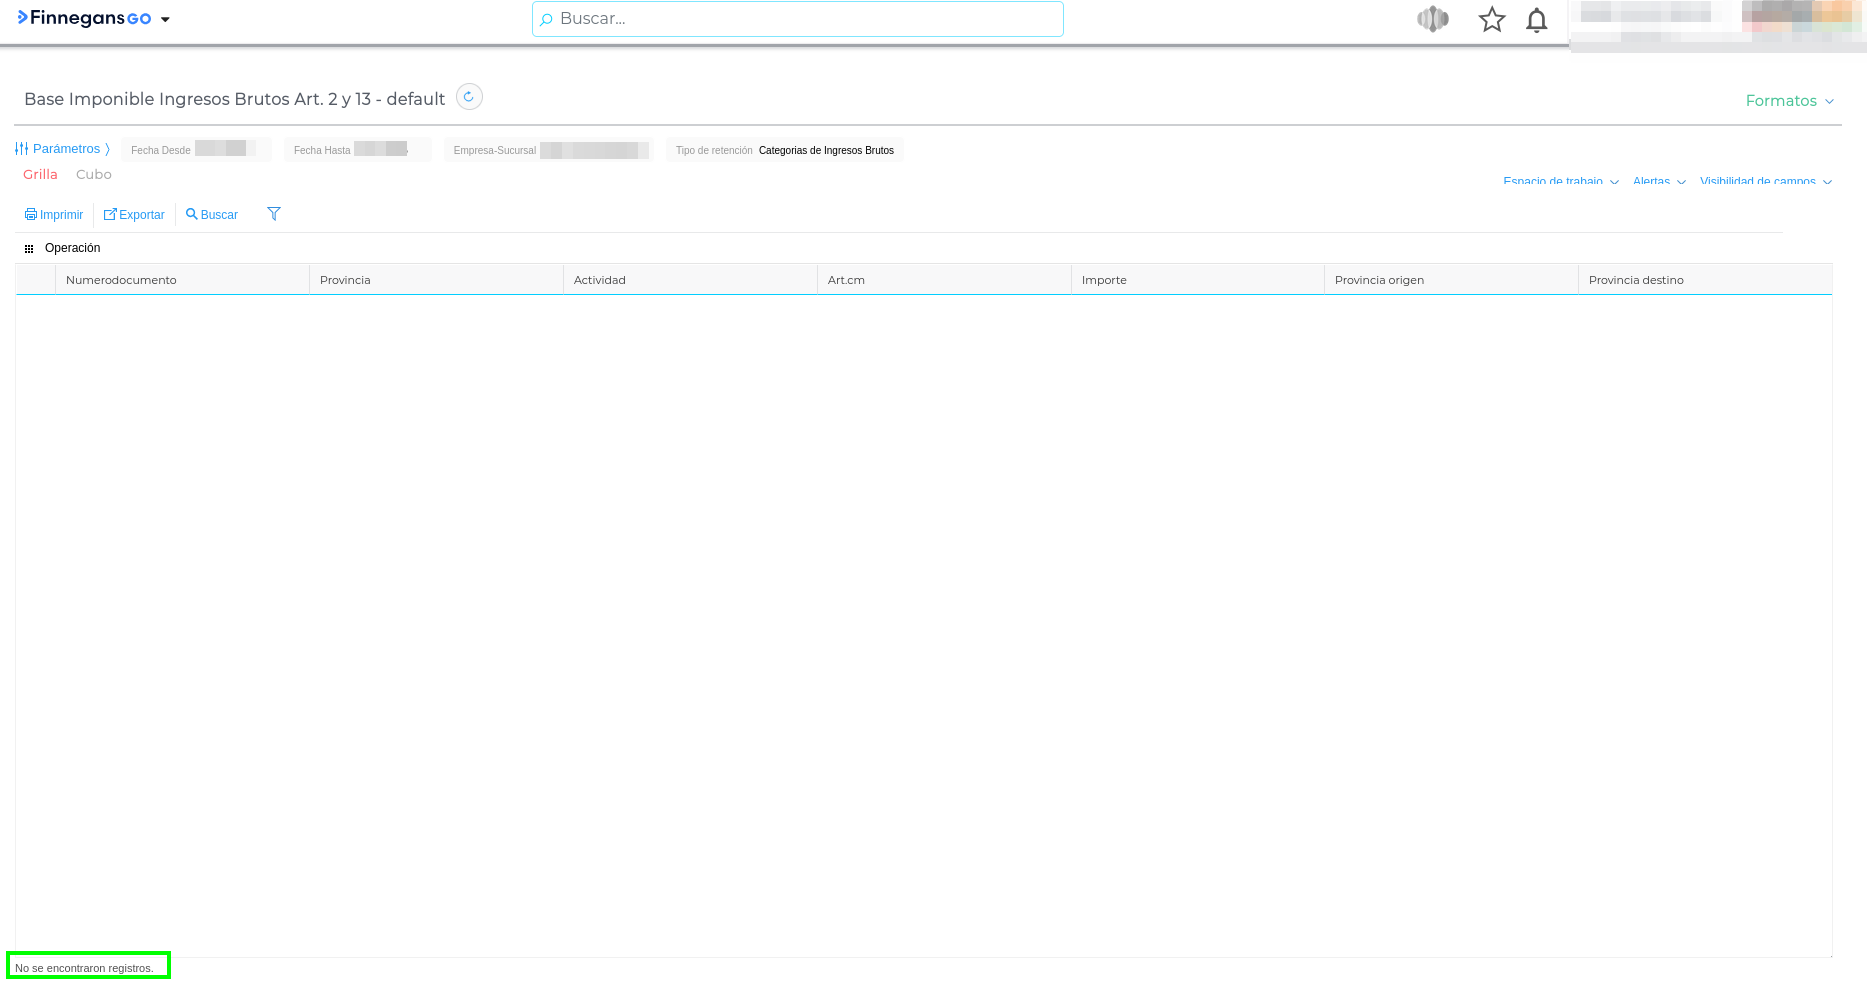Click Buscar in the grid toolbar
This screenshot has width=1867, height=981.
click(x=212, y=215)
